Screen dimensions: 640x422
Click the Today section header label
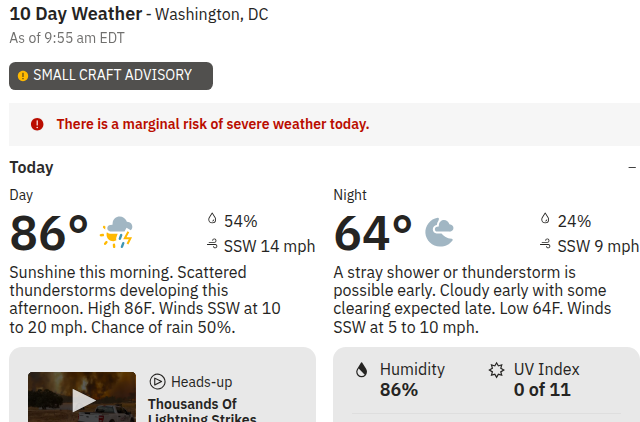coord(31,167)
